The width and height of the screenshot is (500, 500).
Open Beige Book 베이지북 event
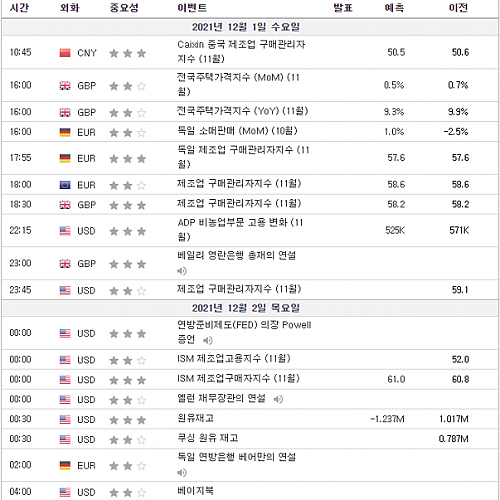coord(195,491)
